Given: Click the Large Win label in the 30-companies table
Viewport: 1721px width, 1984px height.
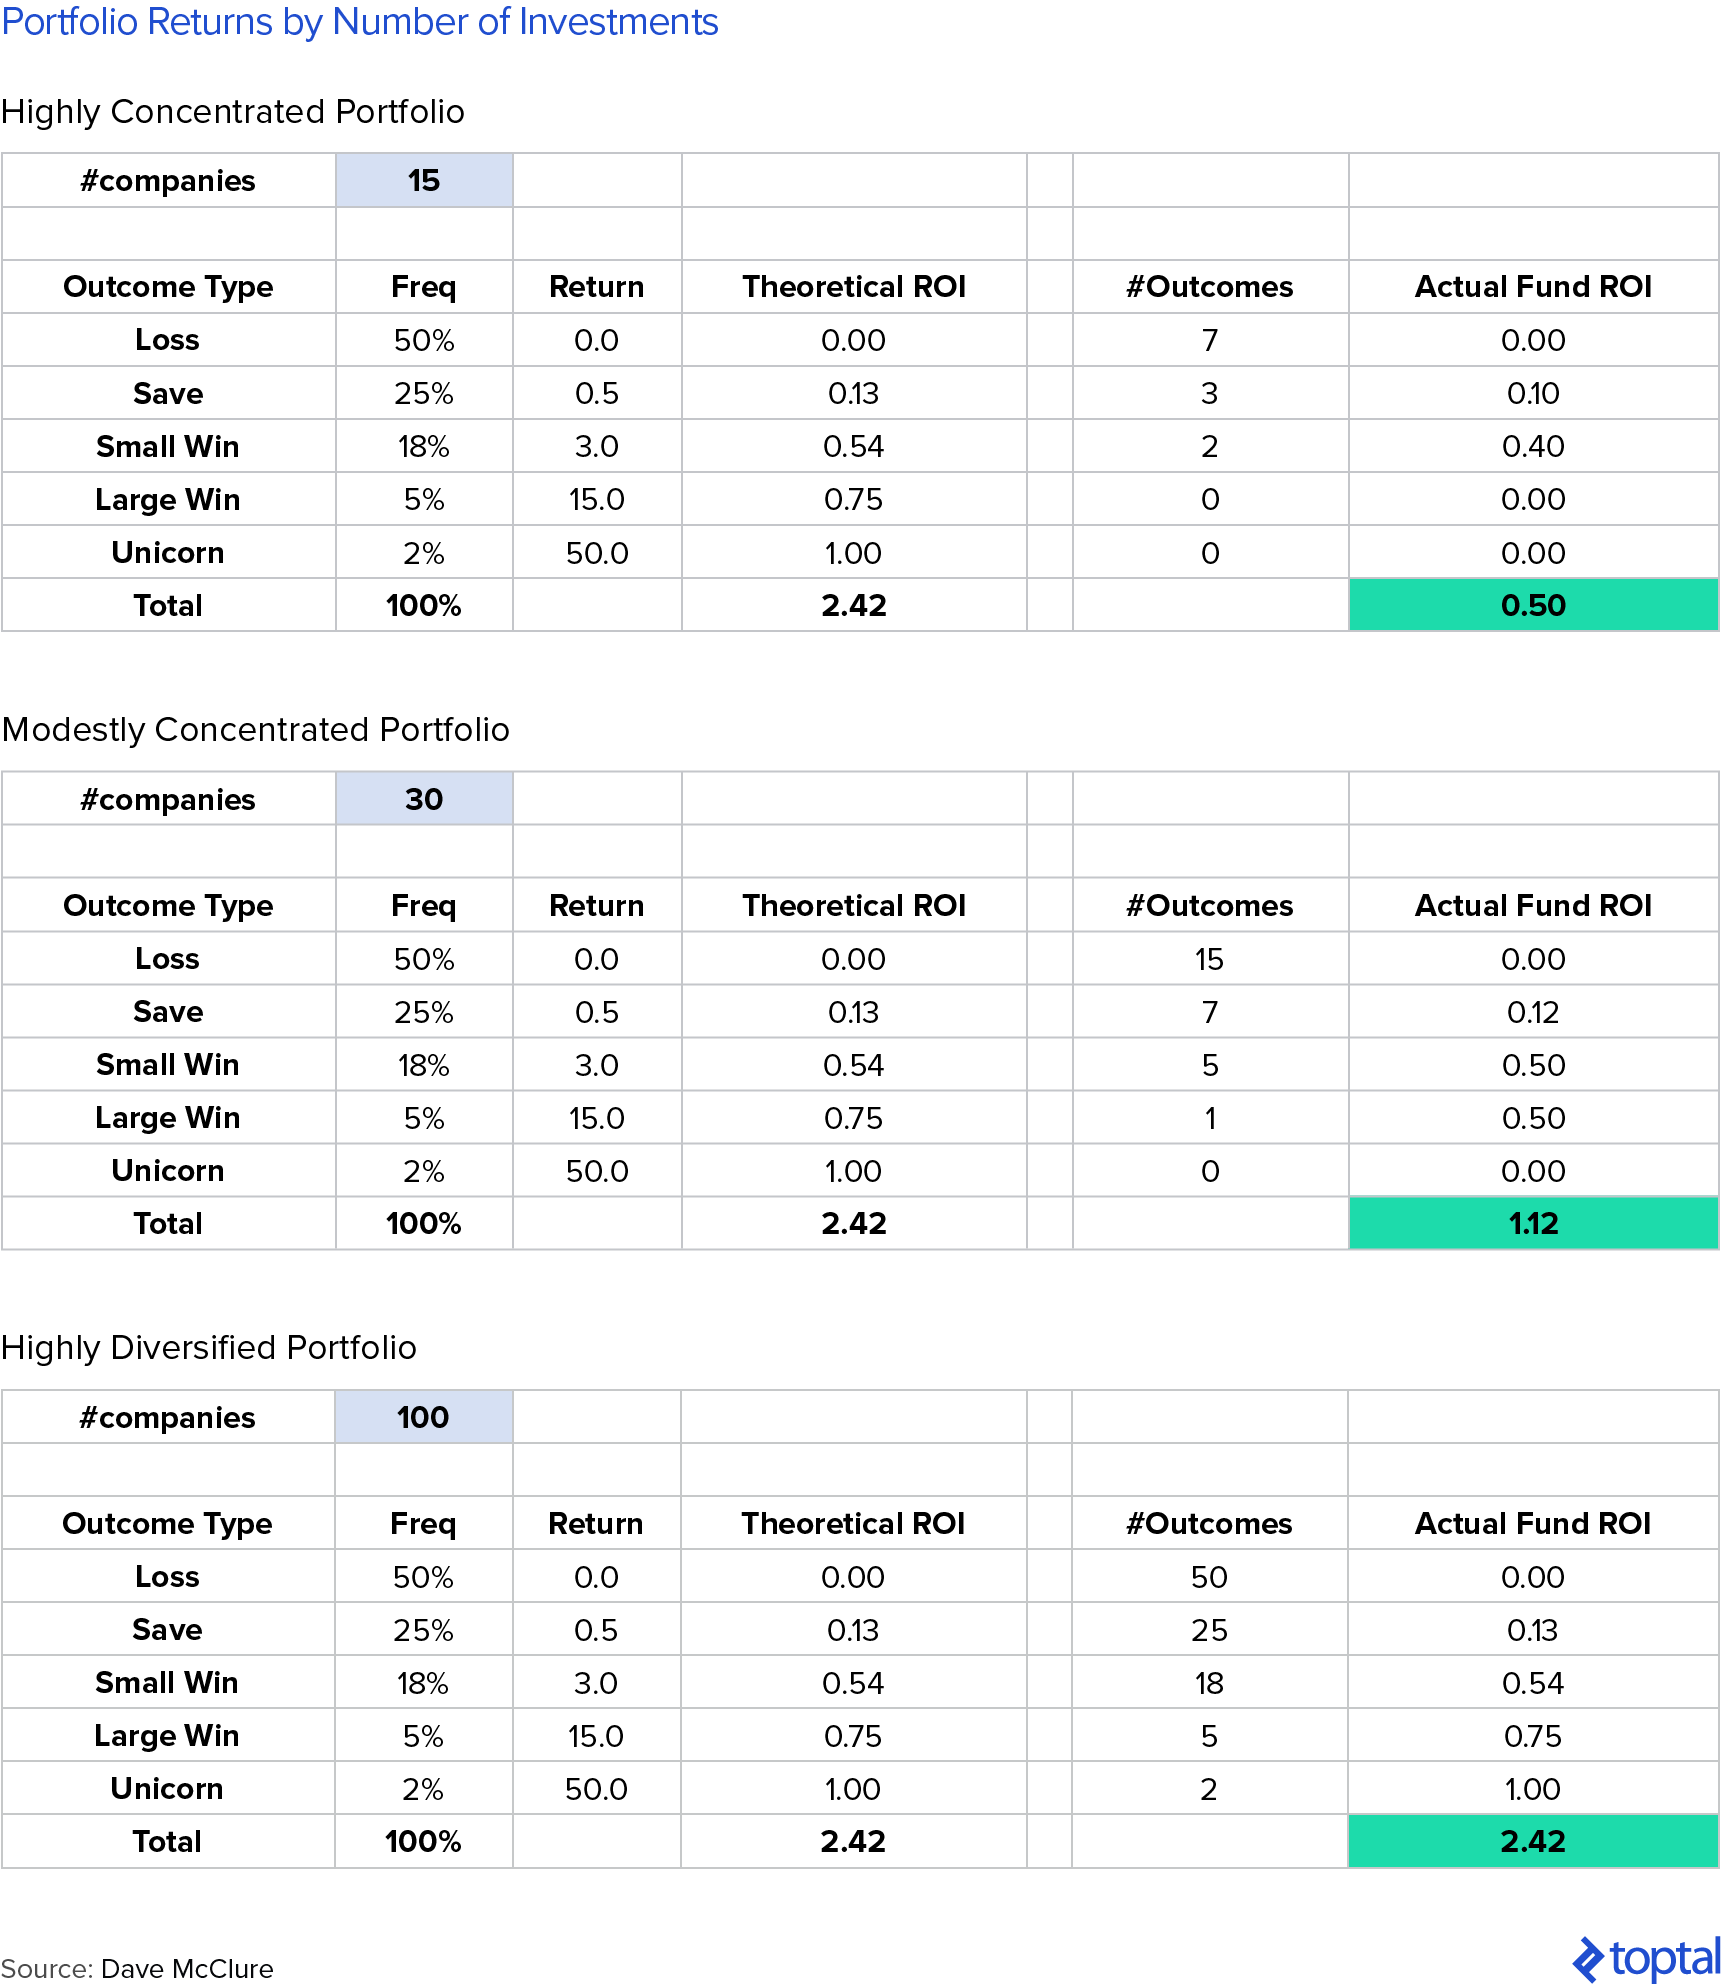Looking at the screenshot, I should (x=168, y=1117).
